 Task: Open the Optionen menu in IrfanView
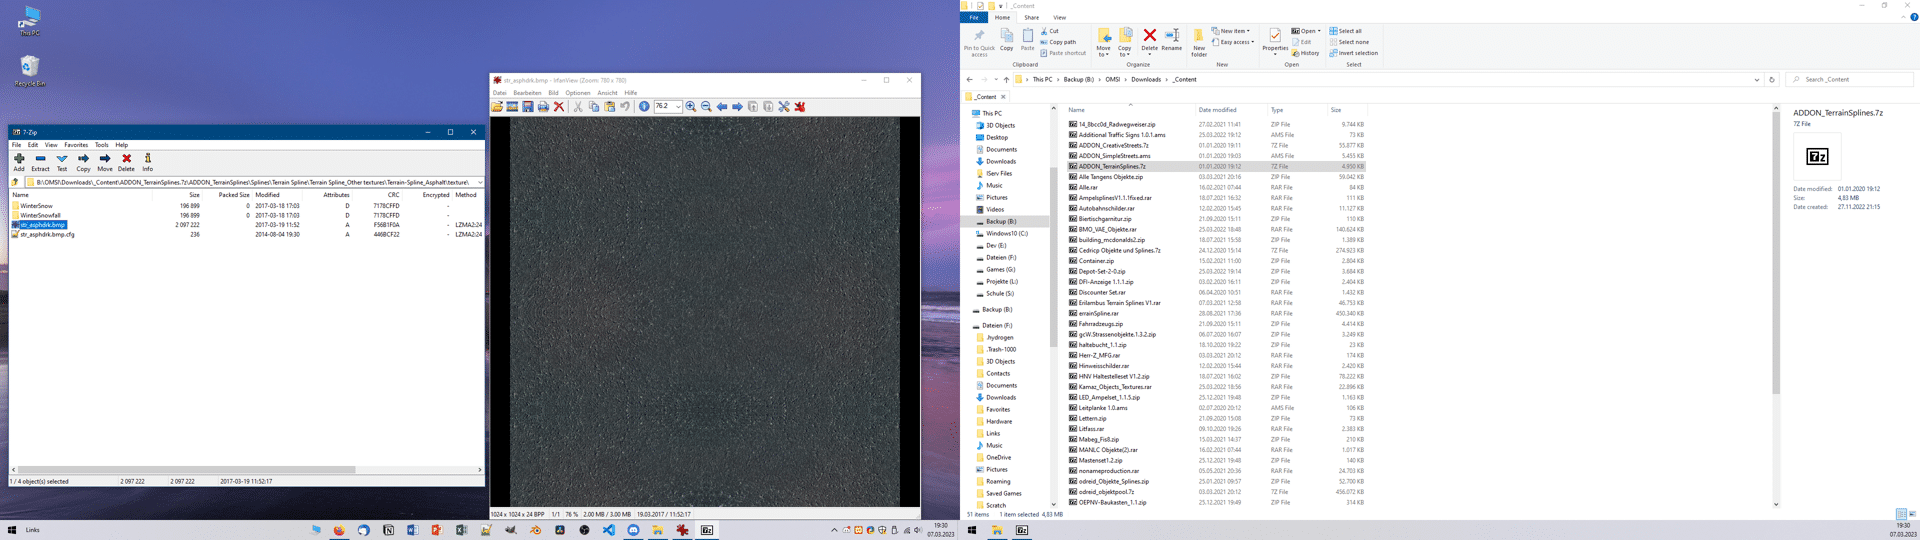click(x=578, y=93)
